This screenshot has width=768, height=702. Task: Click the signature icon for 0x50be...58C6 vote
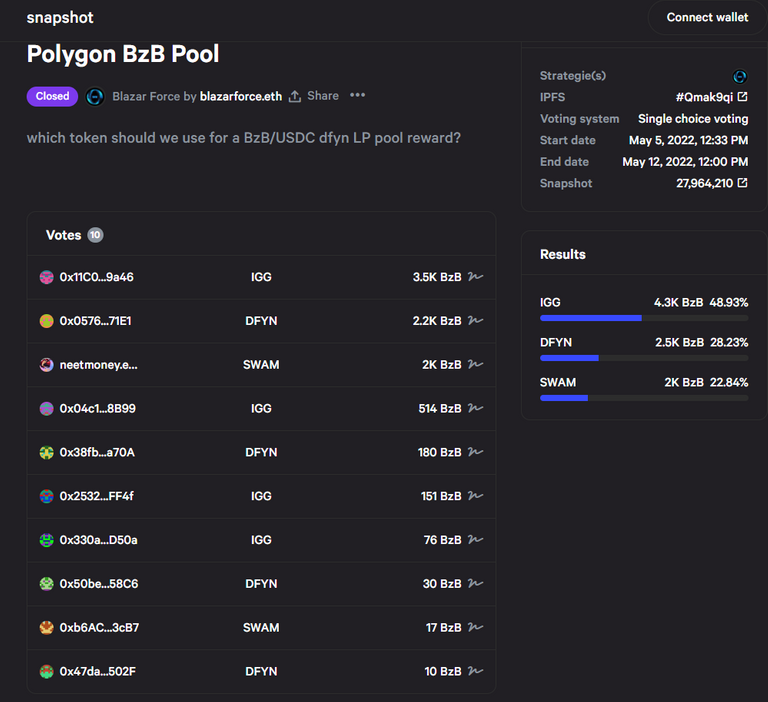475,583
